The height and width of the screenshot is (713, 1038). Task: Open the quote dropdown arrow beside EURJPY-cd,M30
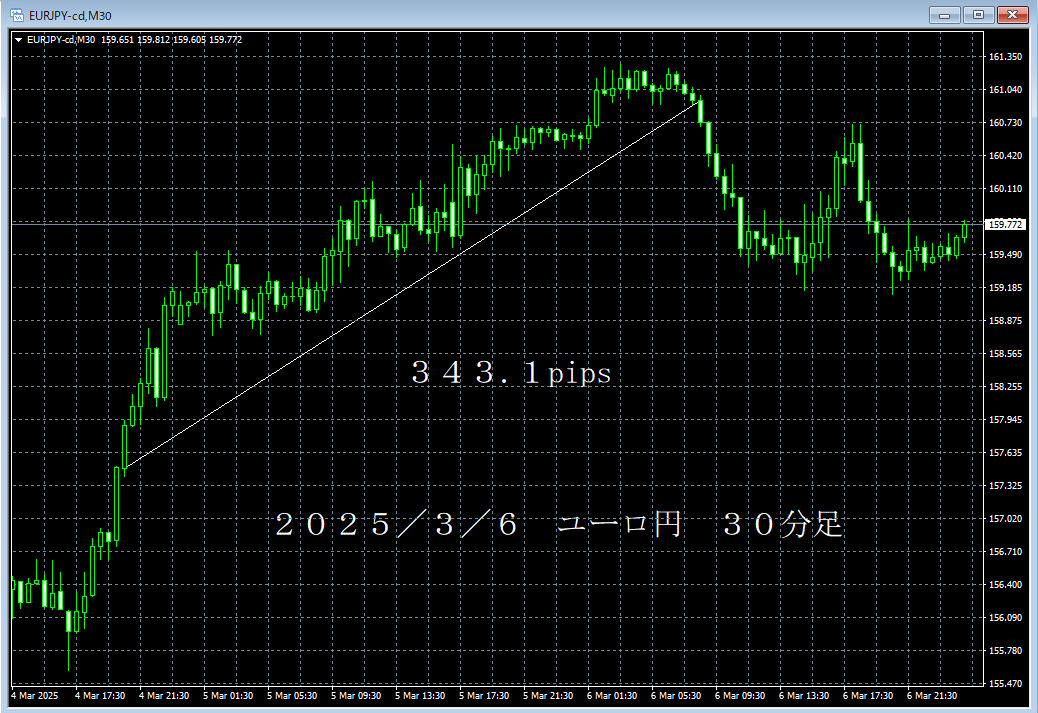click(x=18, y=40)
